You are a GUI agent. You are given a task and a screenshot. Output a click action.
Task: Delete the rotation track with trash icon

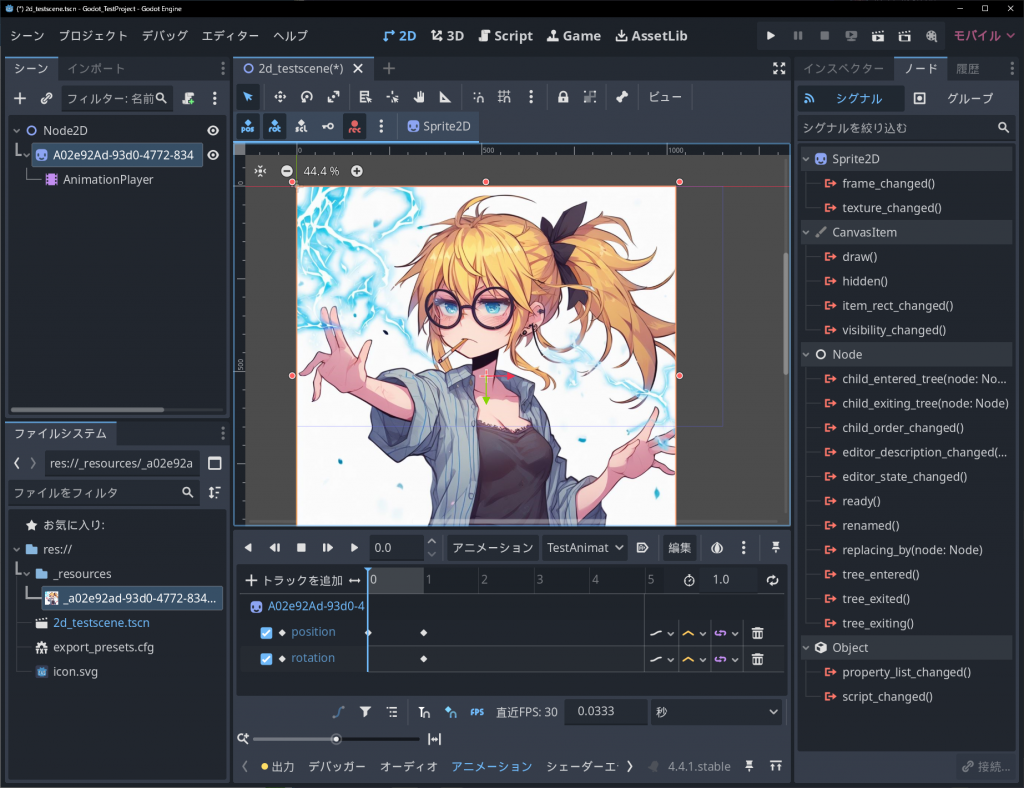758,659
